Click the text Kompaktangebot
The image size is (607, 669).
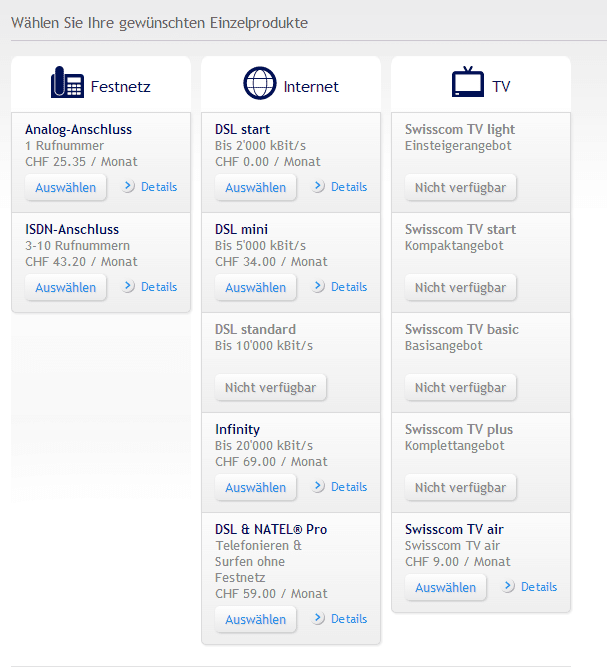coord(454,246)
